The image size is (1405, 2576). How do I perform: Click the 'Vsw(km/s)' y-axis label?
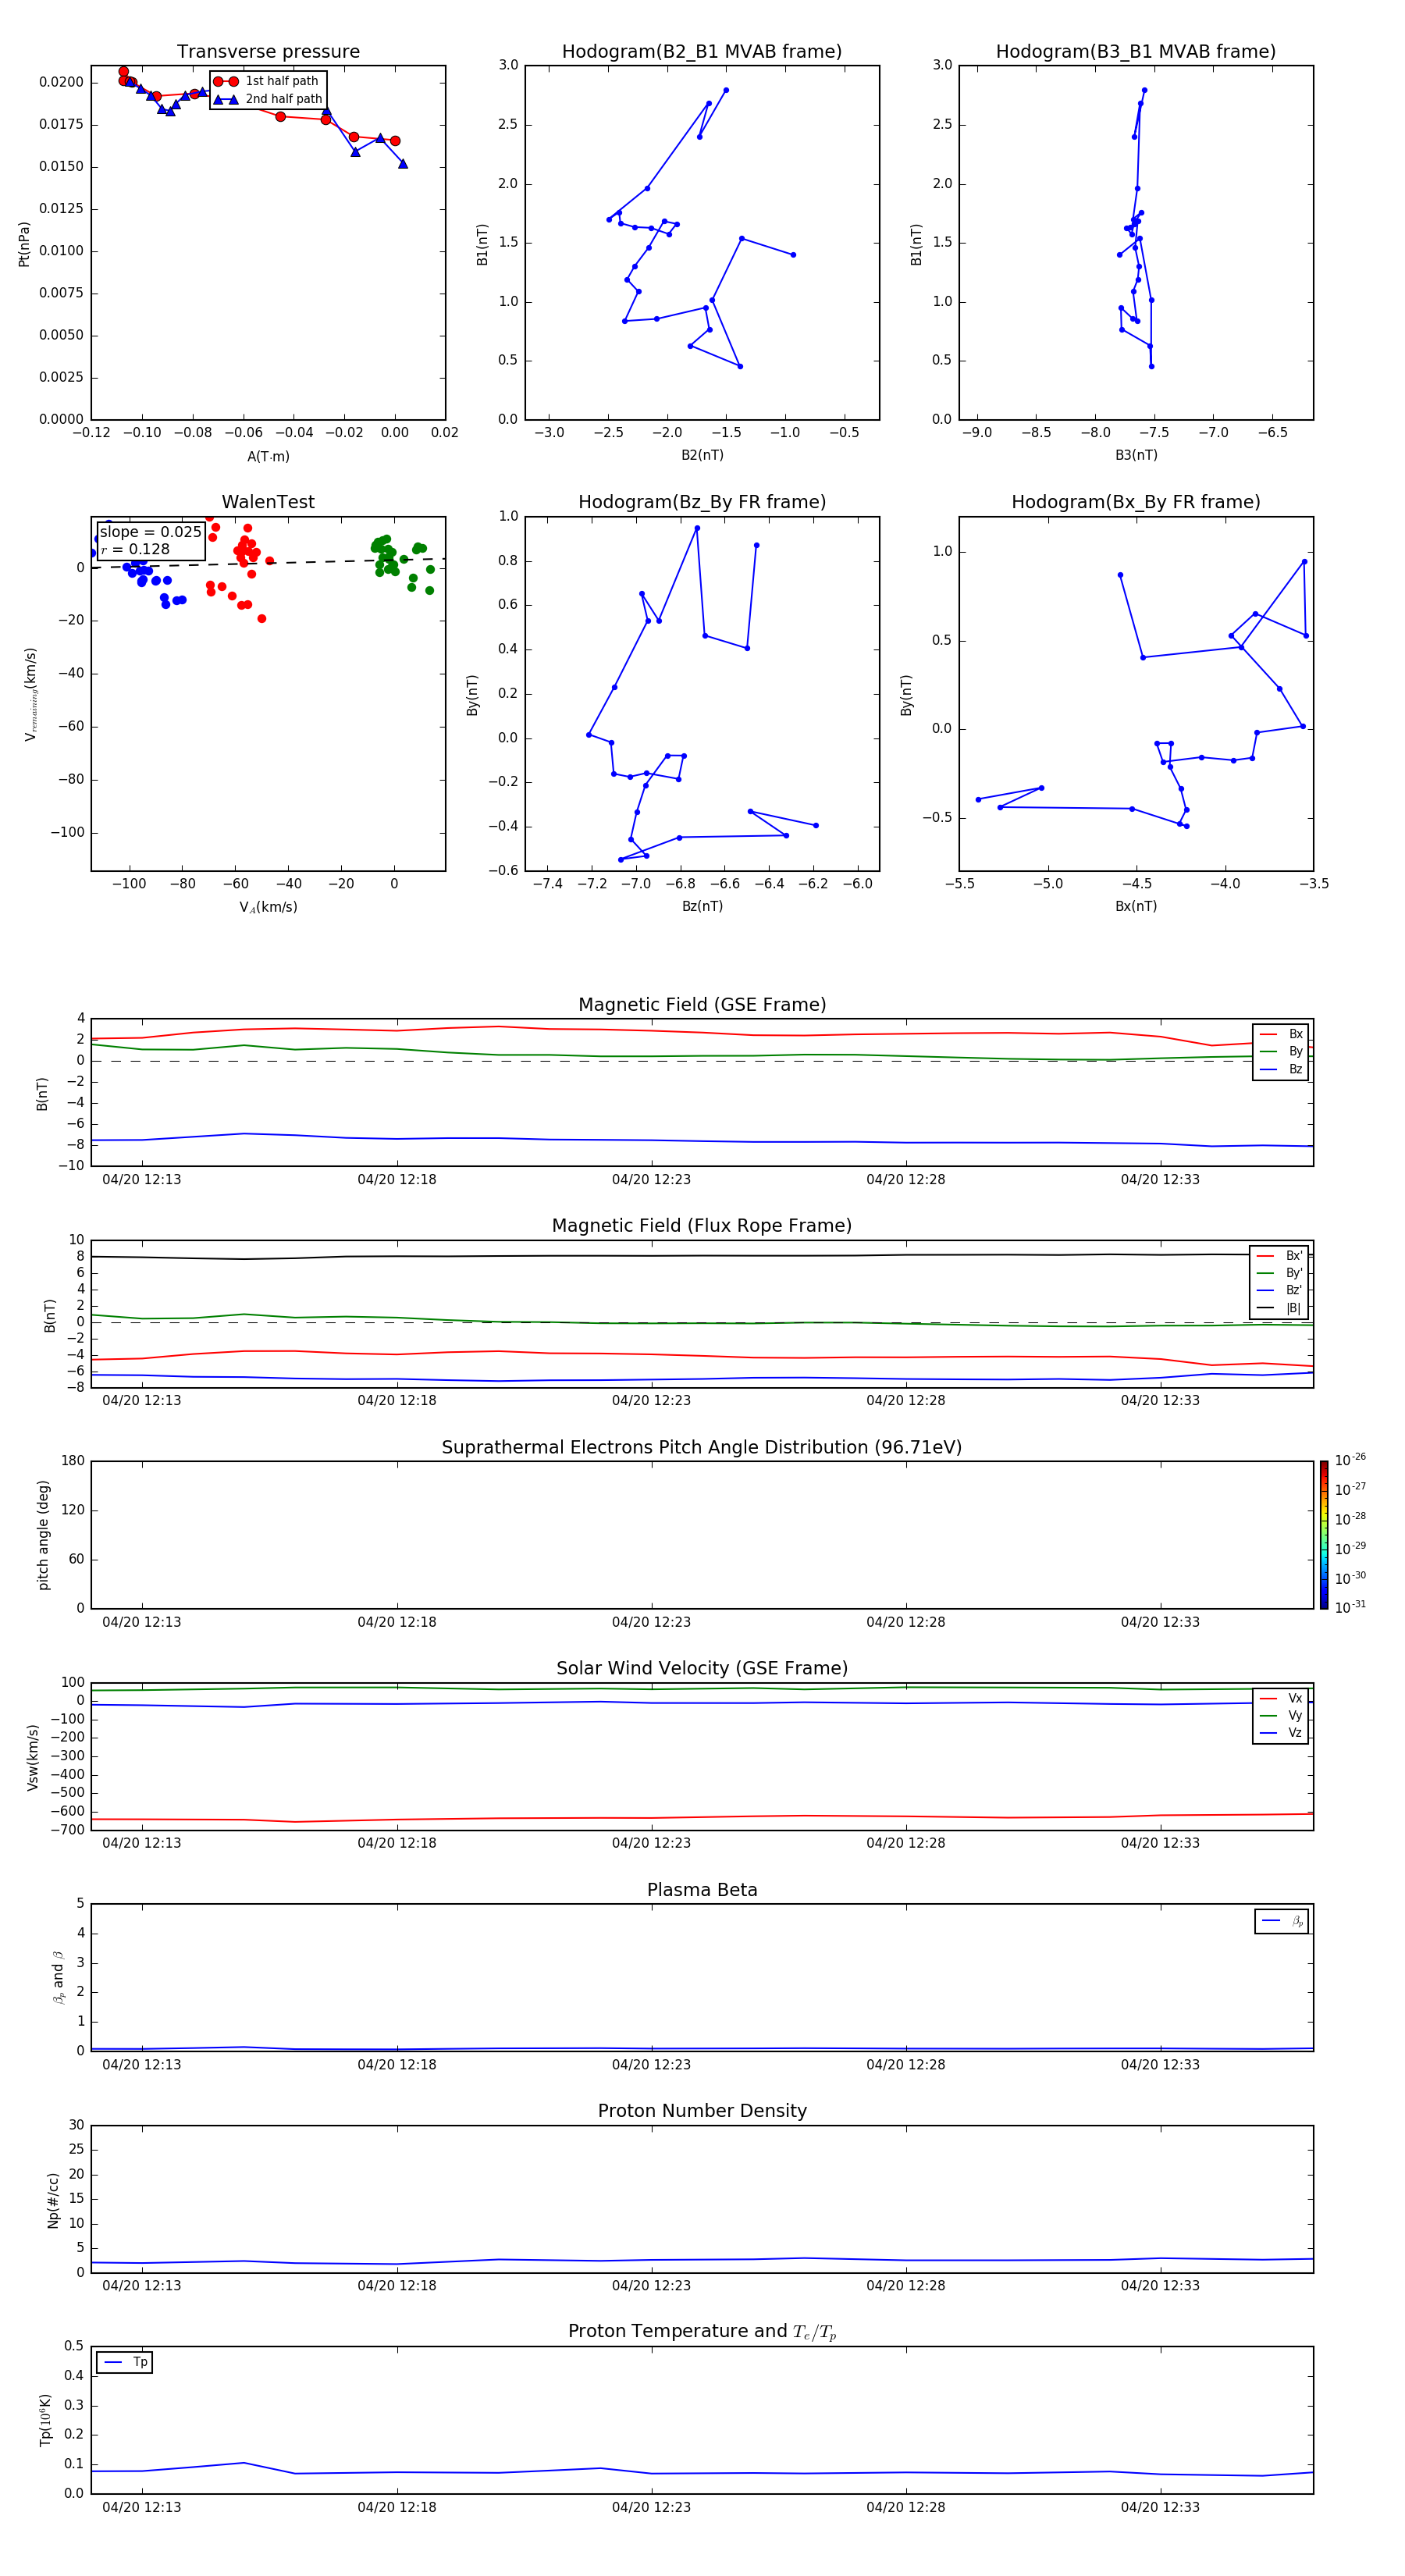[x=33, y=1757]
